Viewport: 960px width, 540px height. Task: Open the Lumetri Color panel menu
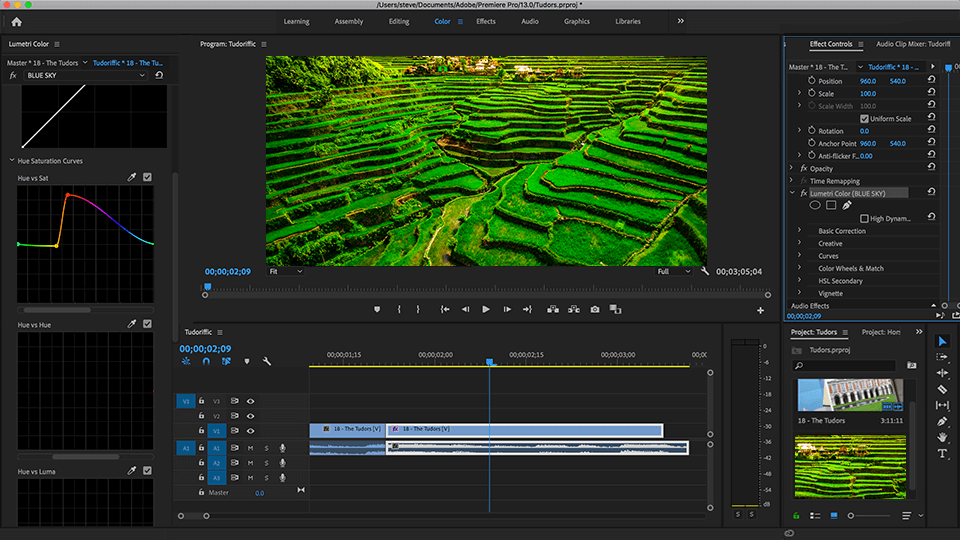(57, 44)
